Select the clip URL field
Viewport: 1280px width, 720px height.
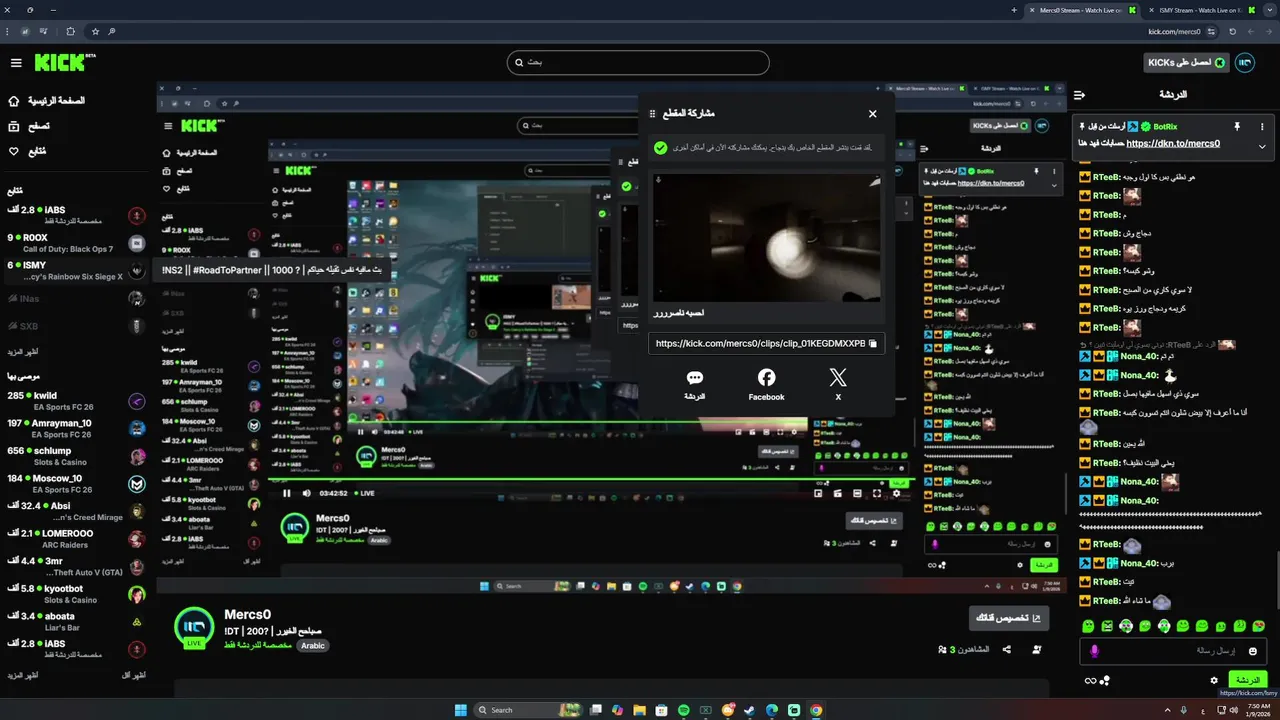tap(766, 343)
